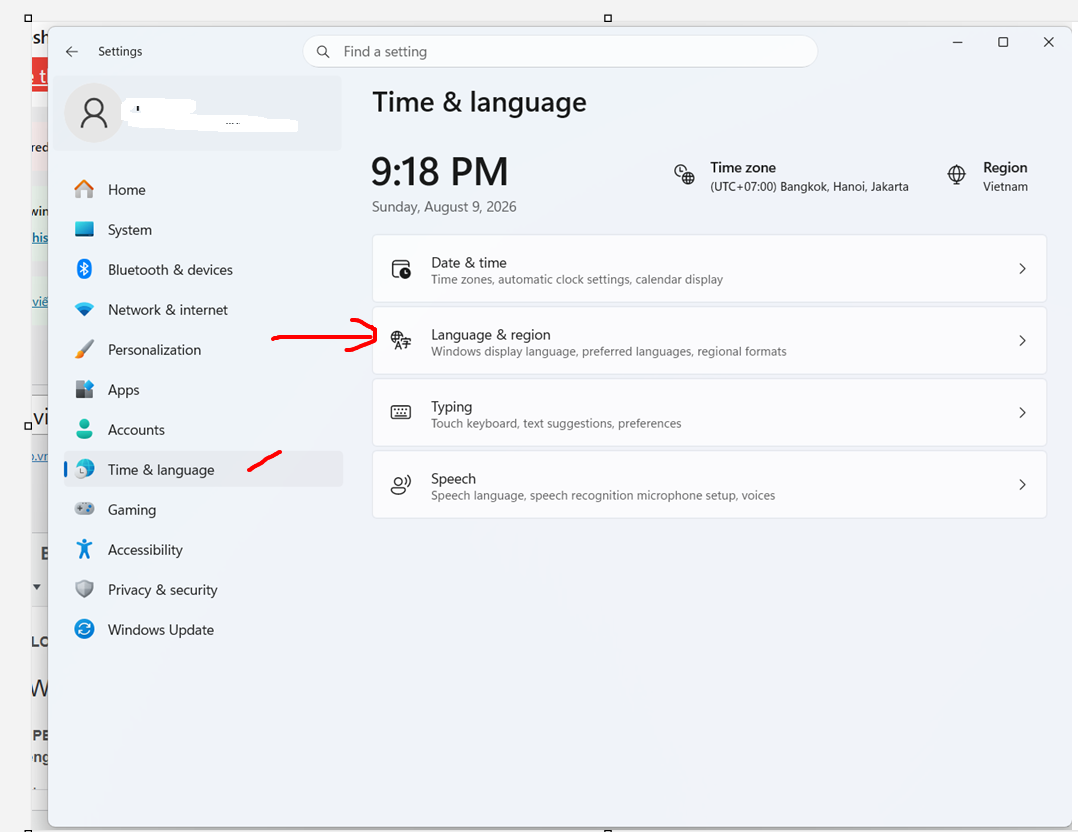Open Speech settings card

click(x=710, y=485)
